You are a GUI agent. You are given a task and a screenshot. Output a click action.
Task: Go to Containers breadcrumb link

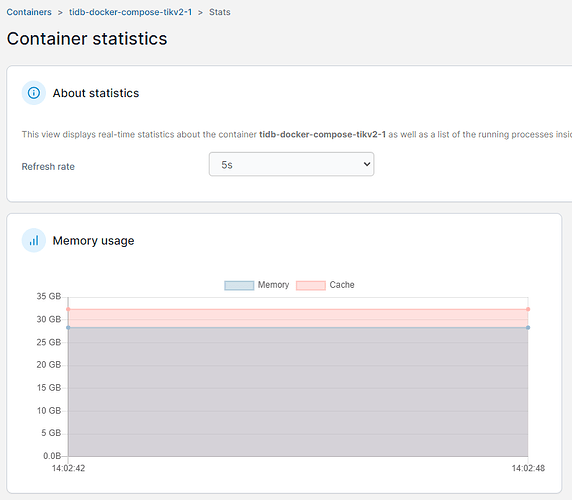29,12
